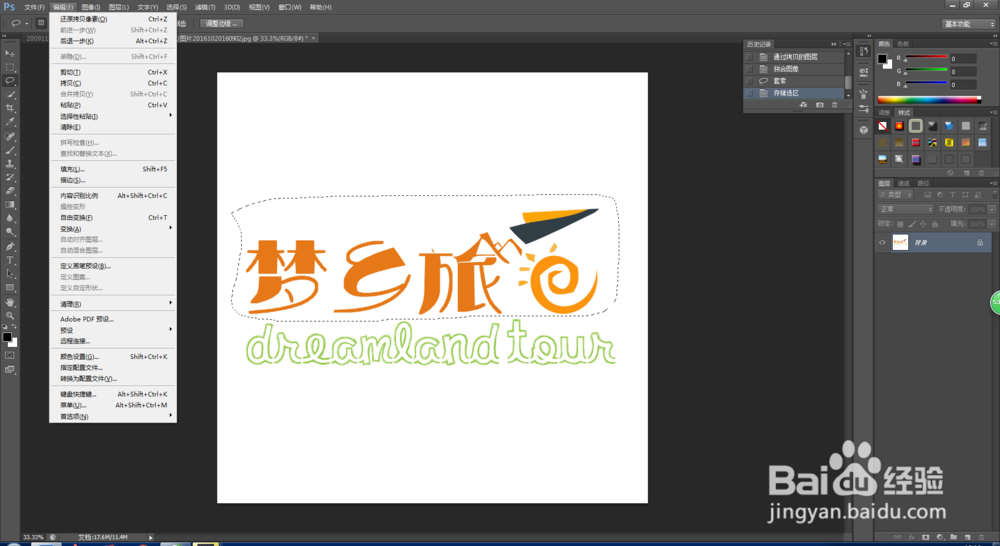Choose 填充(L) from Edit menu
The width and height of the screenshot is (1000, 546).
click(x=112, y=169)
